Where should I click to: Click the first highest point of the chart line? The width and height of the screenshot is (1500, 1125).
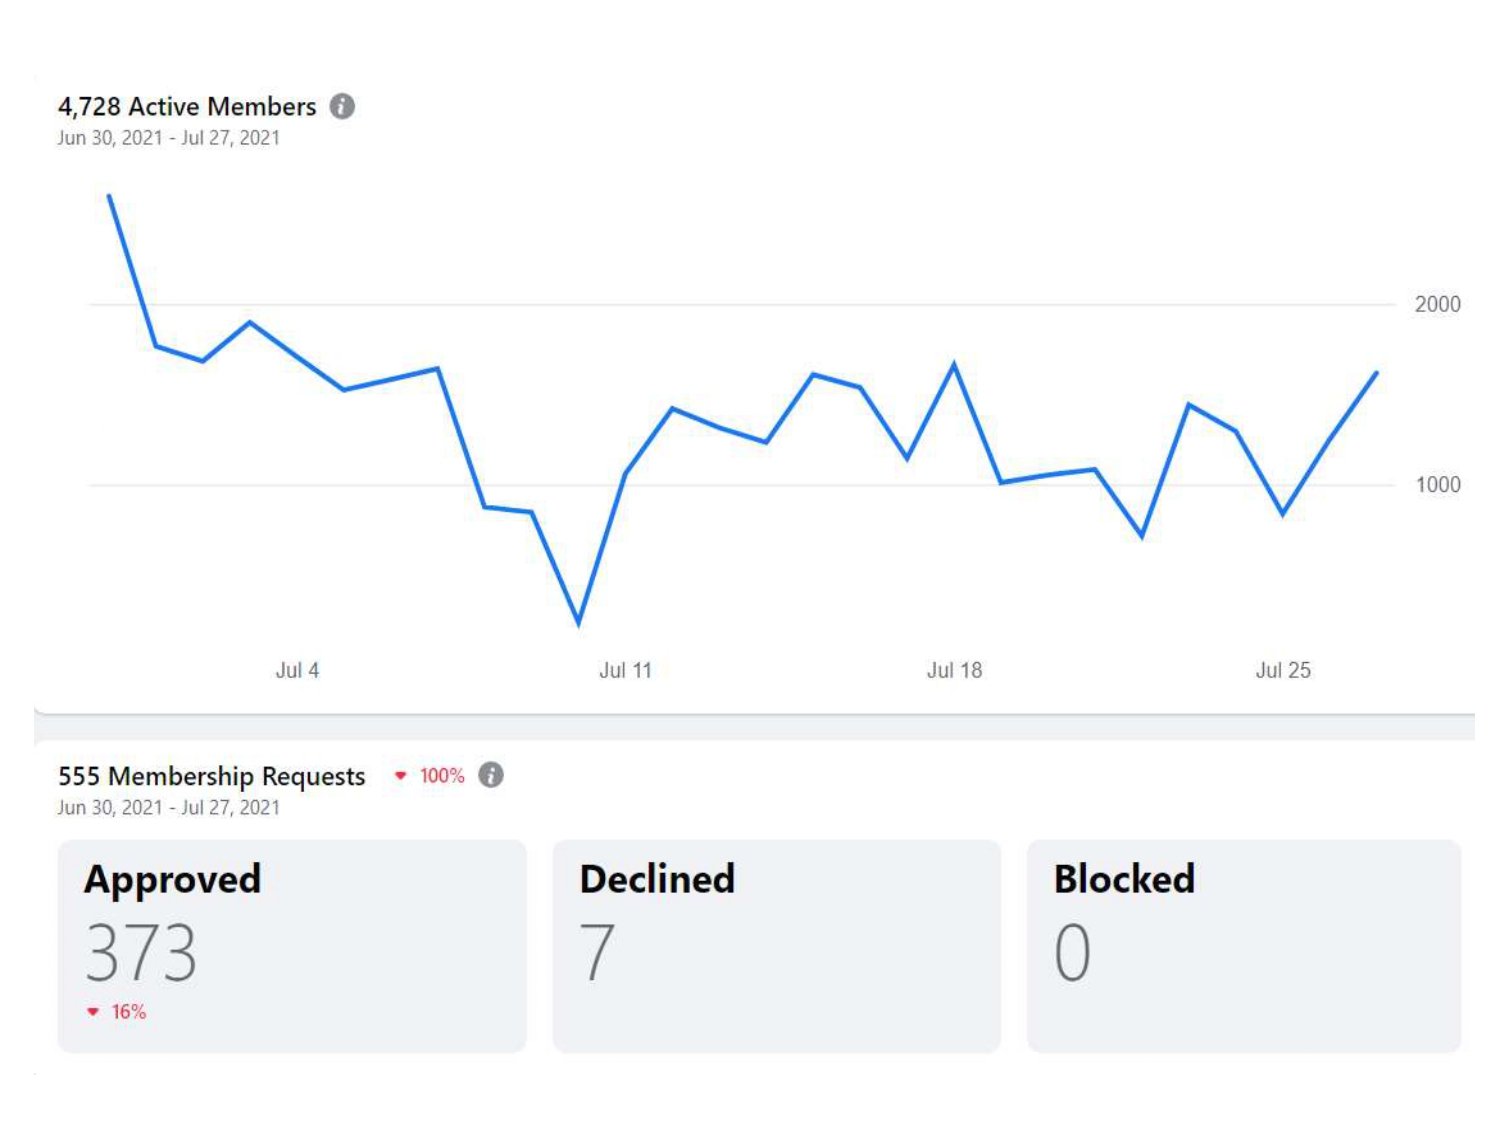click(x=109, y=196)
